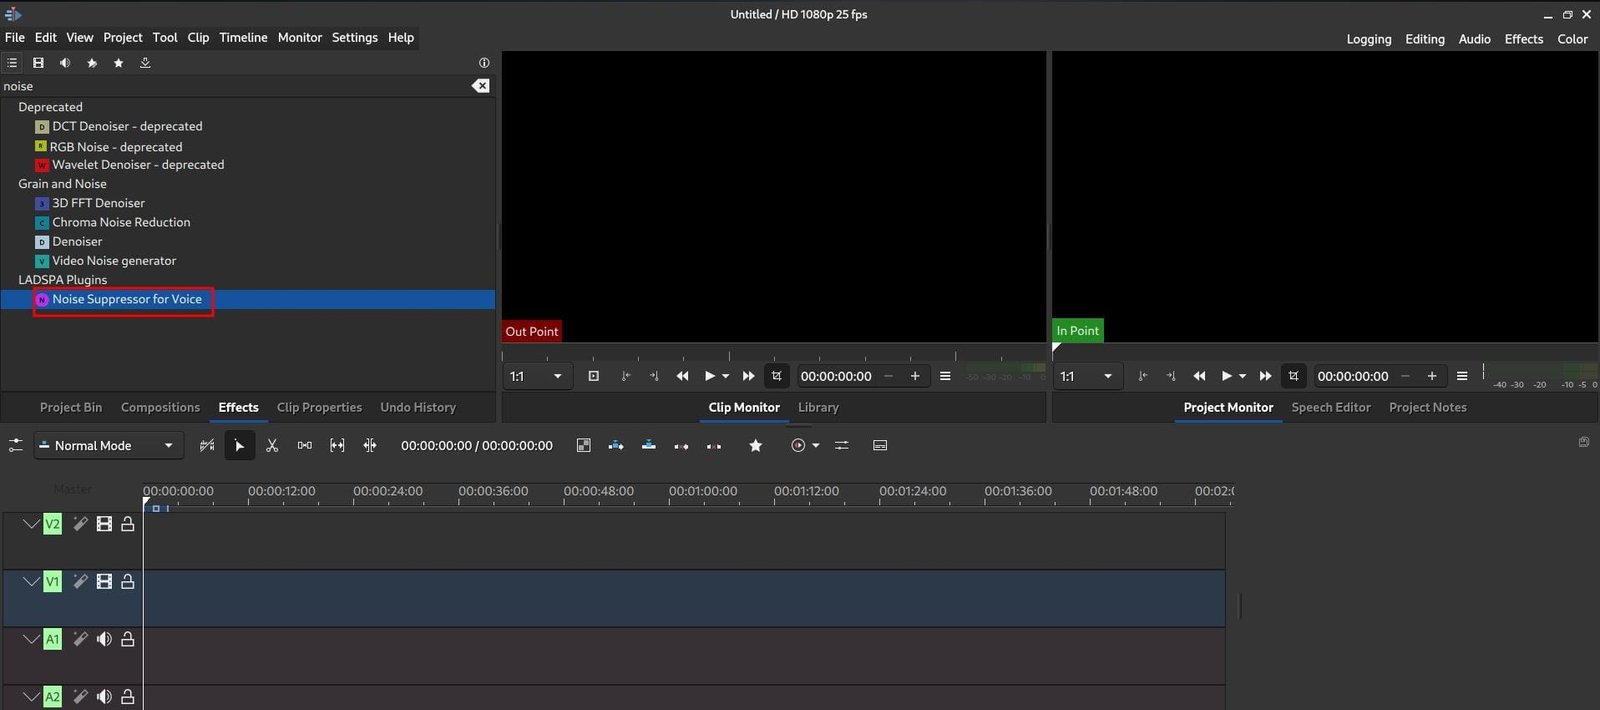Play the Clip Monitor

click(709, 377)
